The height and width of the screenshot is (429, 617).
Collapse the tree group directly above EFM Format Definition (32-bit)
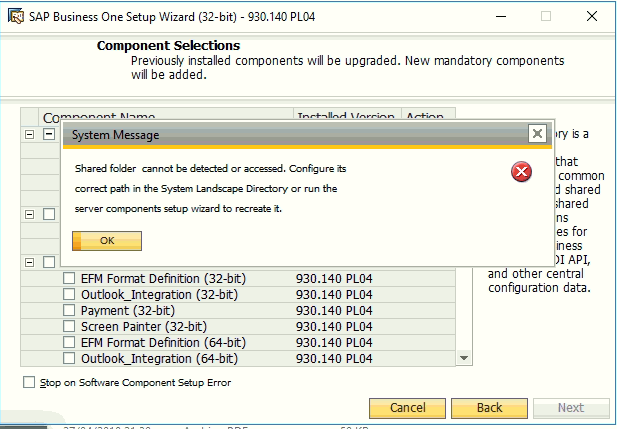tap(29, 262)
